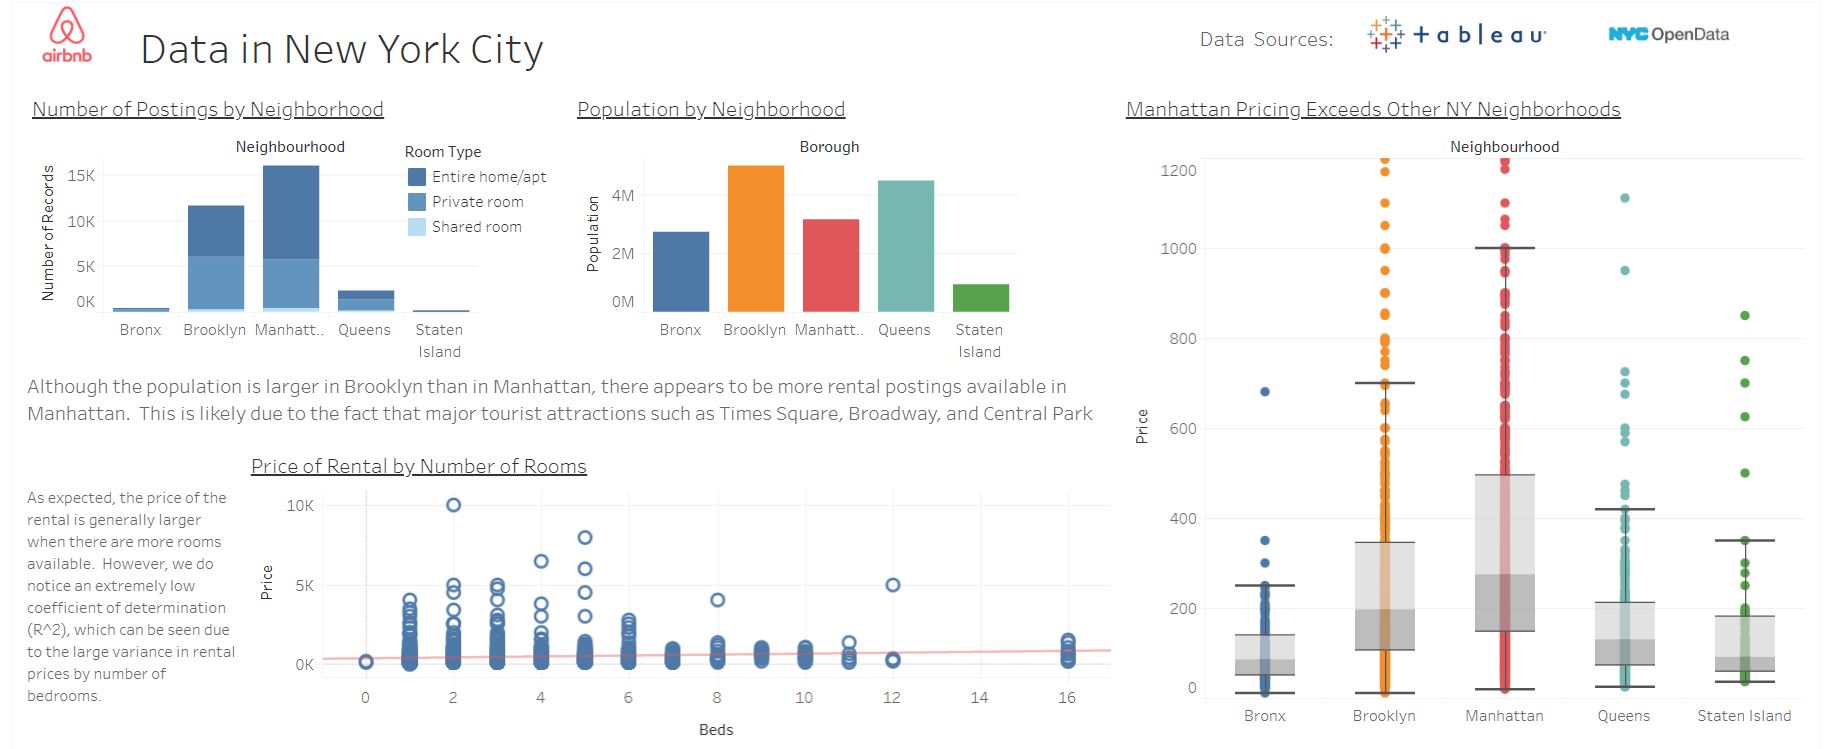Select the red Manhattan population bar

[830, 265]
